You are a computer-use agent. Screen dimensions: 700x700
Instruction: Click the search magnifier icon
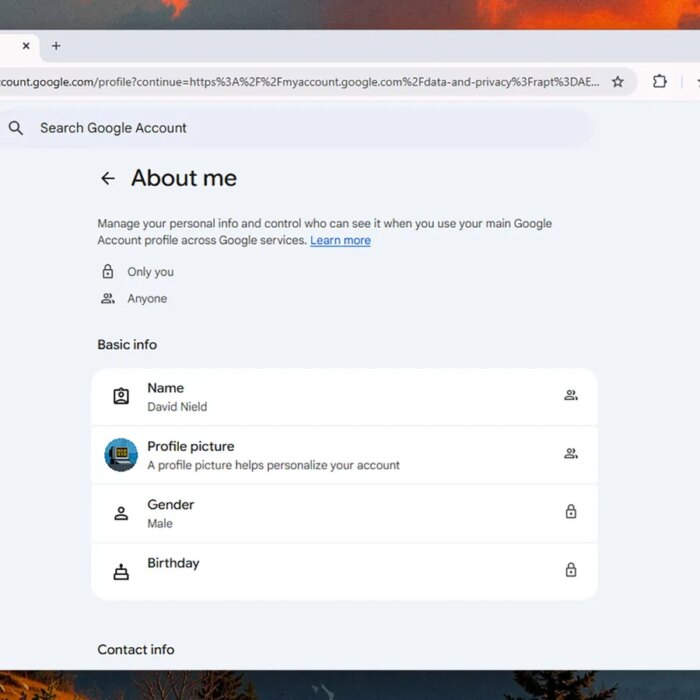point(16,128)
